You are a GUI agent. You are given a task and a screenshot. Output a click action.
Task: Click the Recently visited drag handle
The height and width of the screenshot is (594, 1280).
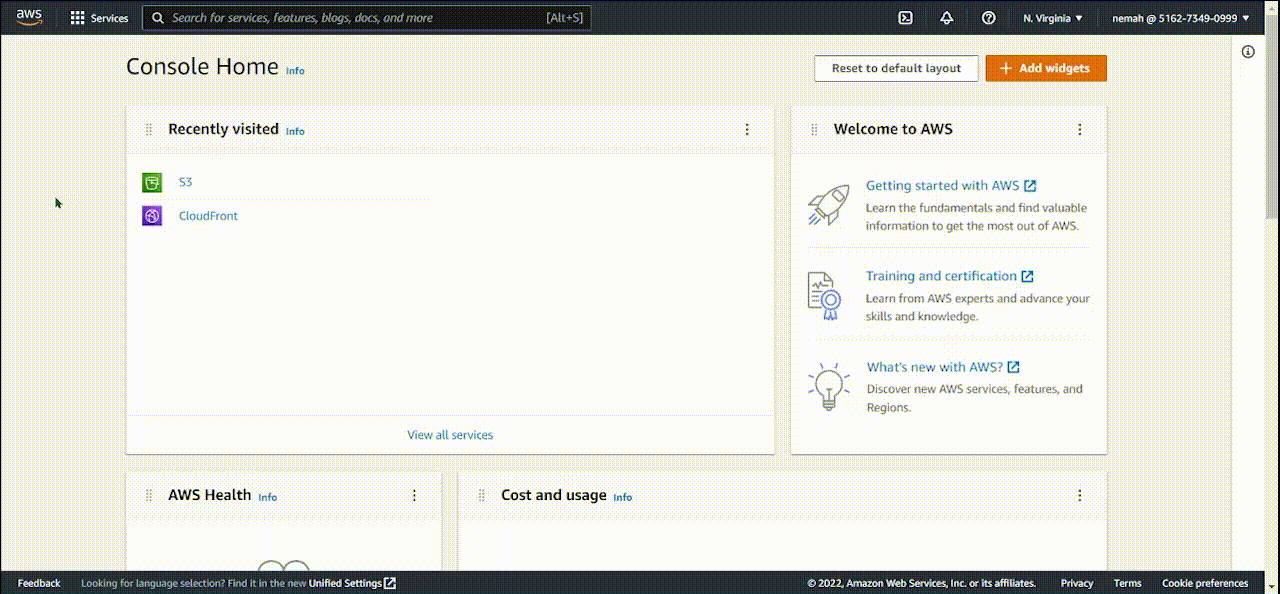point(149,129)
